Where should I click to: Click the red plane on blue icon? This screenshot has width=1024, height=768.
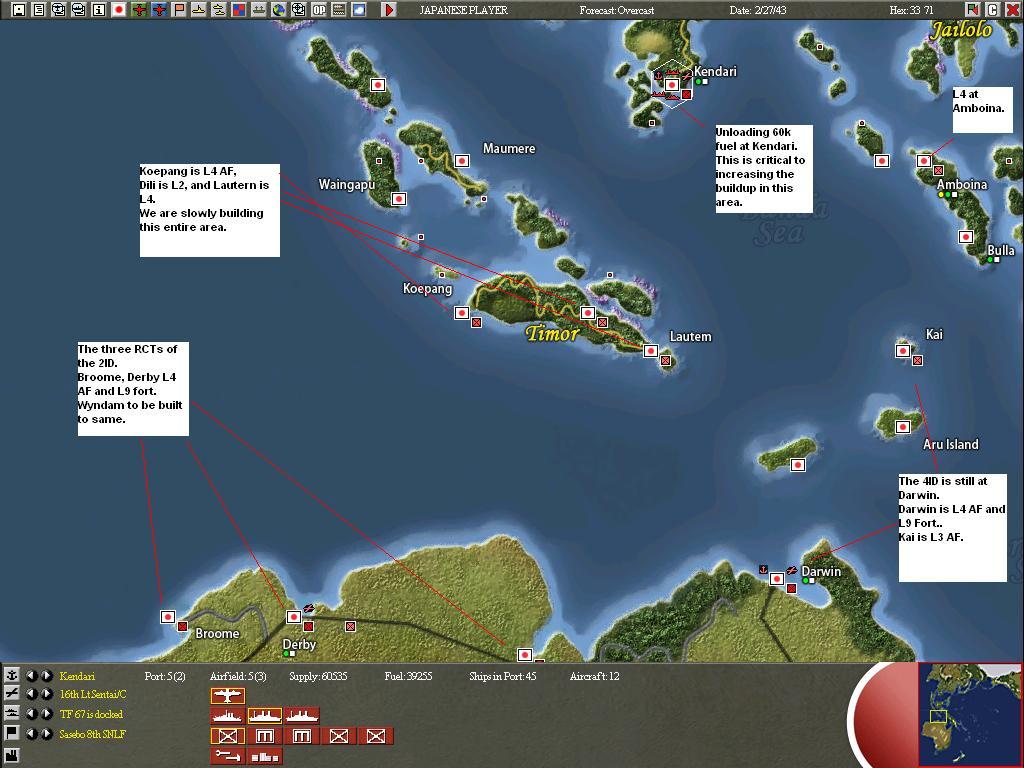pyautogui.click(x=159, y=9)
